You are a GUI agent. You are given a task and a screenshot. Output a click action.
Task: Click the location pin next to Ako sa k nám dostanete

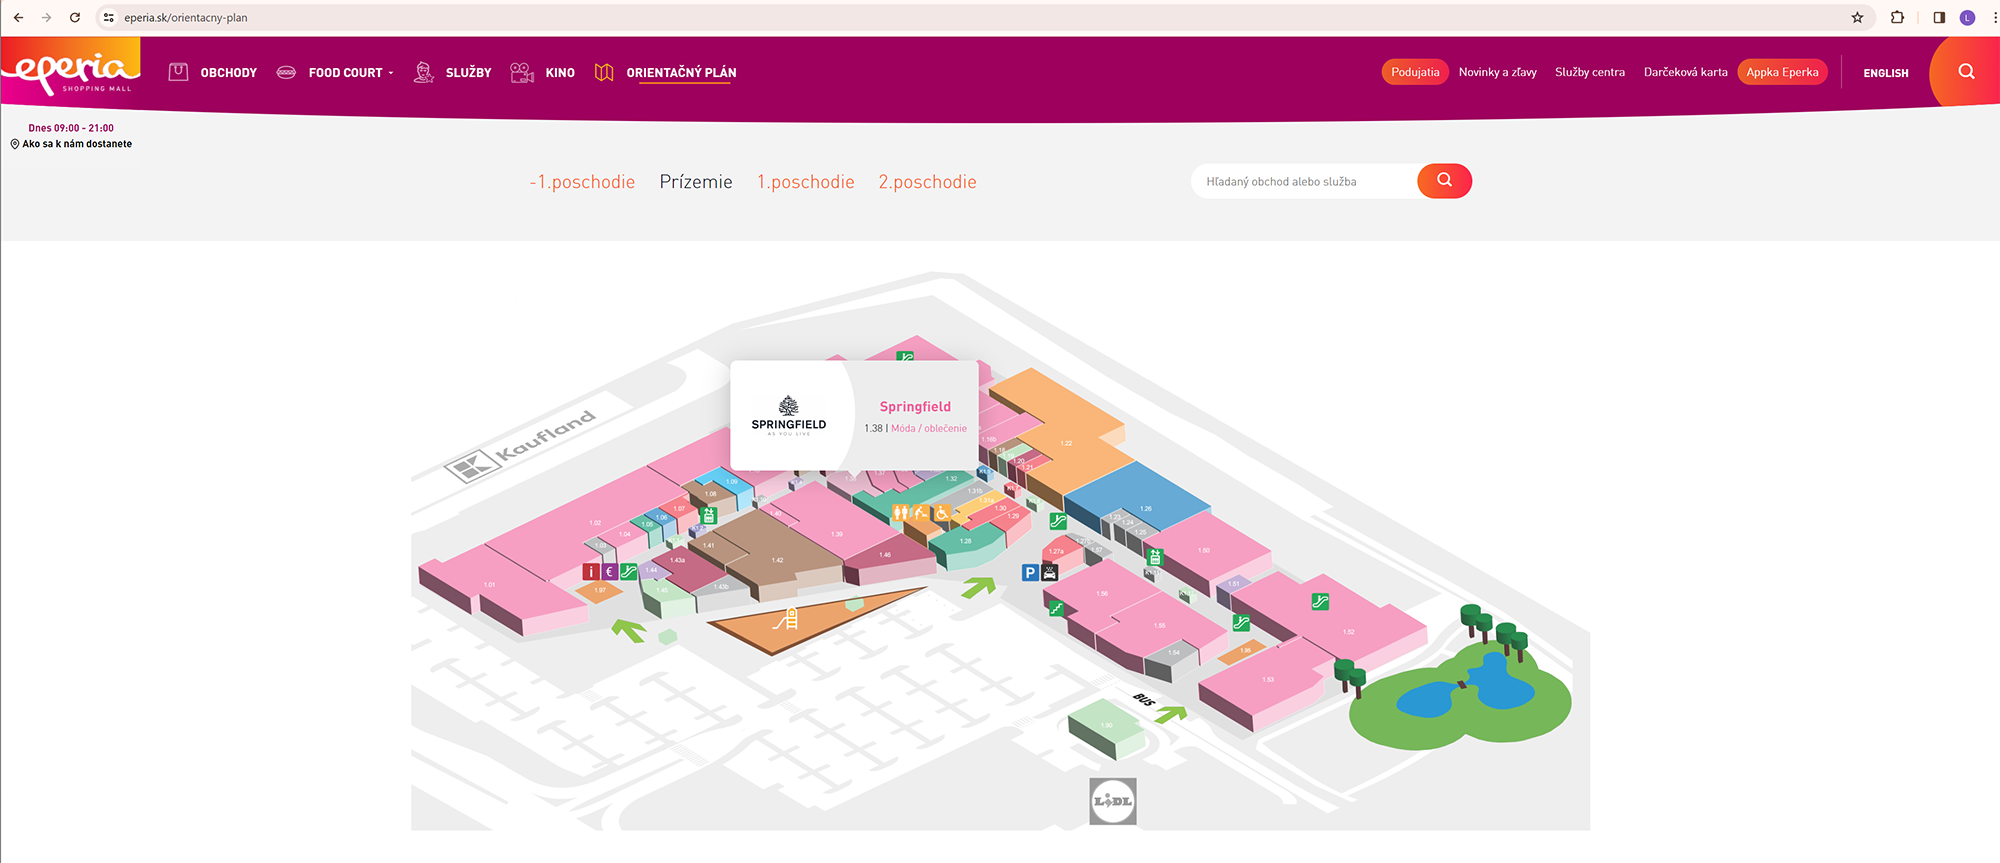[15, 144]
